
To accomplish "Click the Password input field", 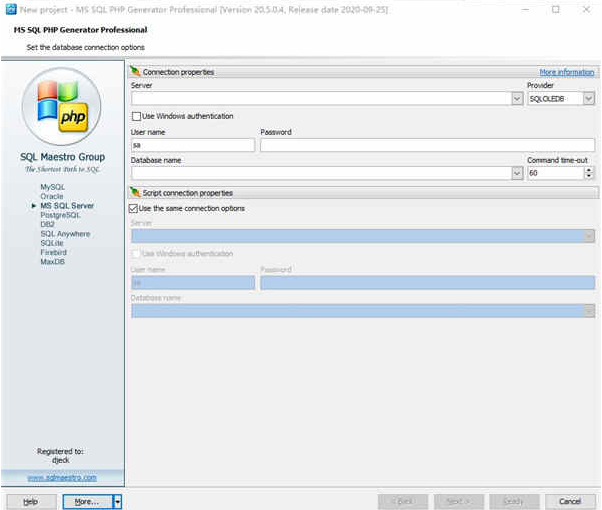I will (x=427, y=145).
